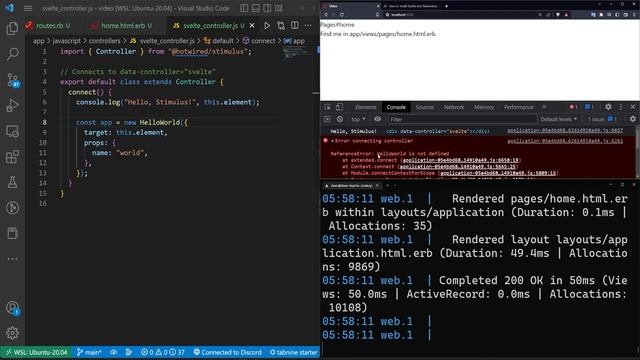The height and width of the screenshot is (360, 640).
Task: Open DevTools settings gear in tab bar
Action: (608, 107)
